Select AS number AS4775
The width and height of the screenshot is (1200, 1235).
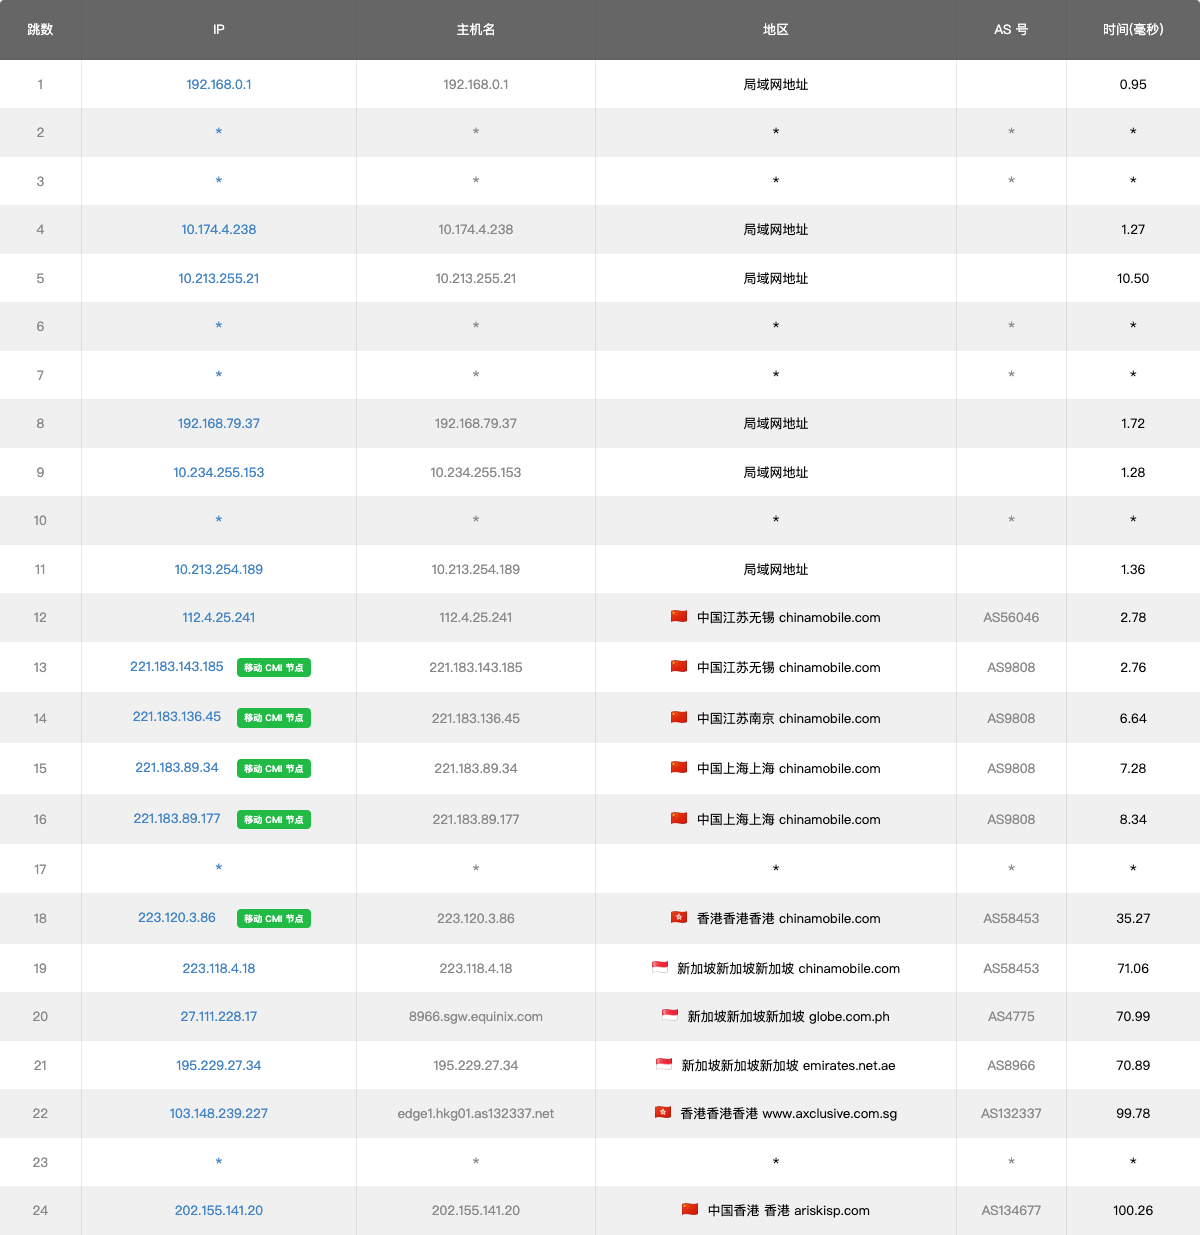(x=1011, y=1016)
